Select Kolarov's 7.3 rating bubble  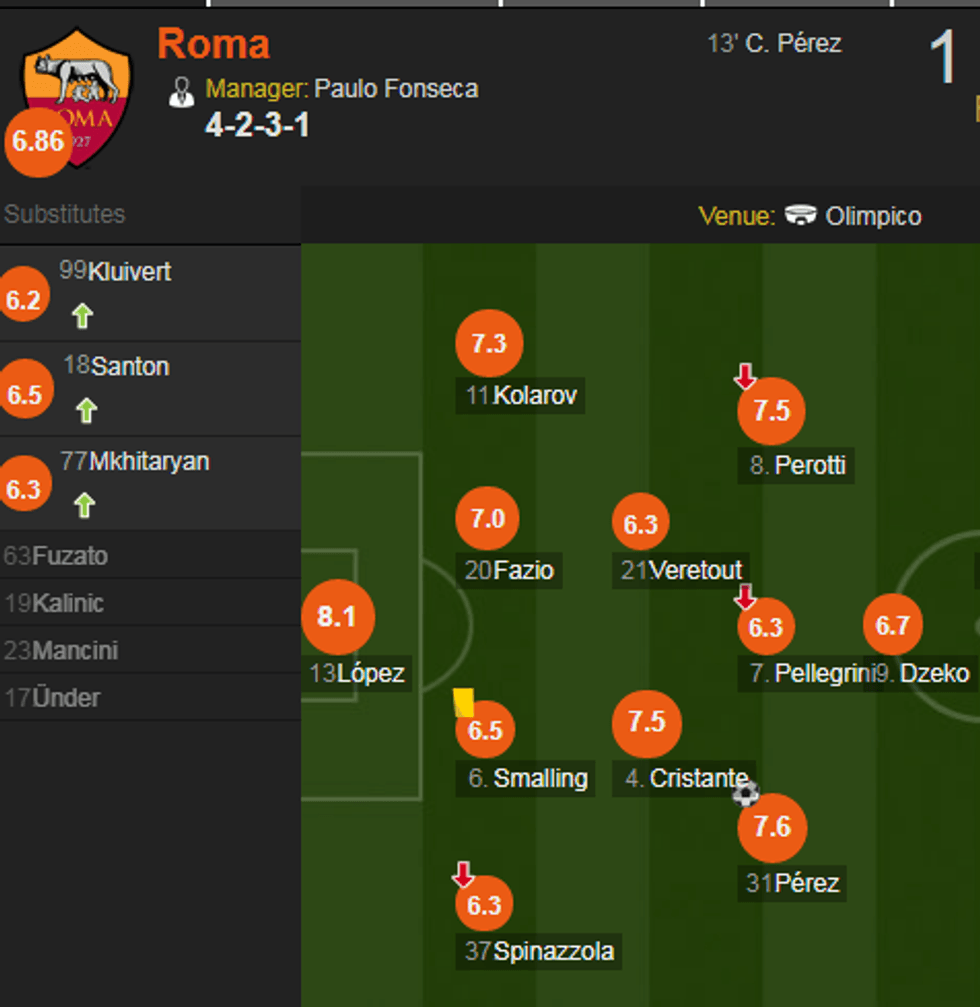pyautogui.click(x=489, y=344)
